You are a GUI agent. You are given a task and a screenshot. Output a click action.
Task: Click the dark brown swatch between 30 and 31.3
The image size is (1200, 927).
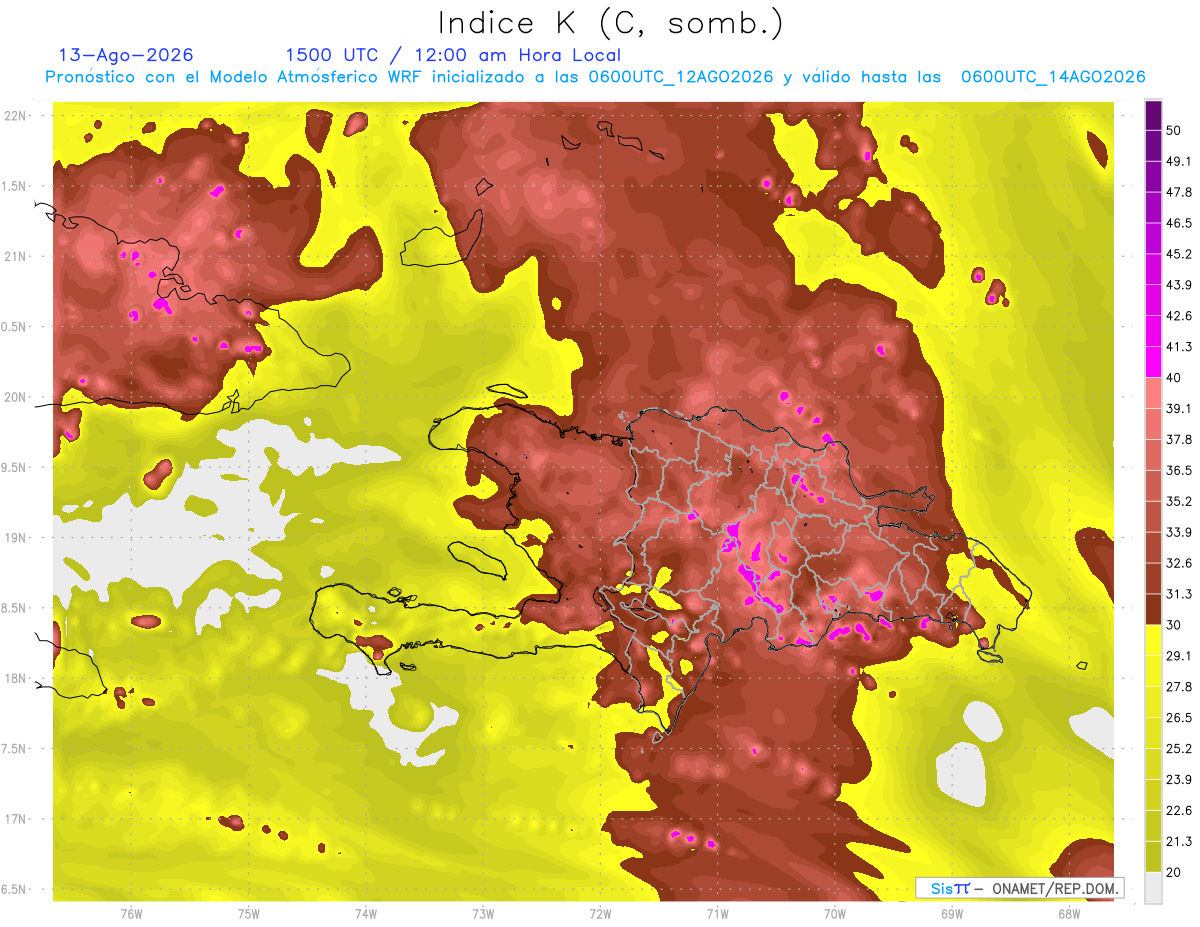(x=1153, y=609)
